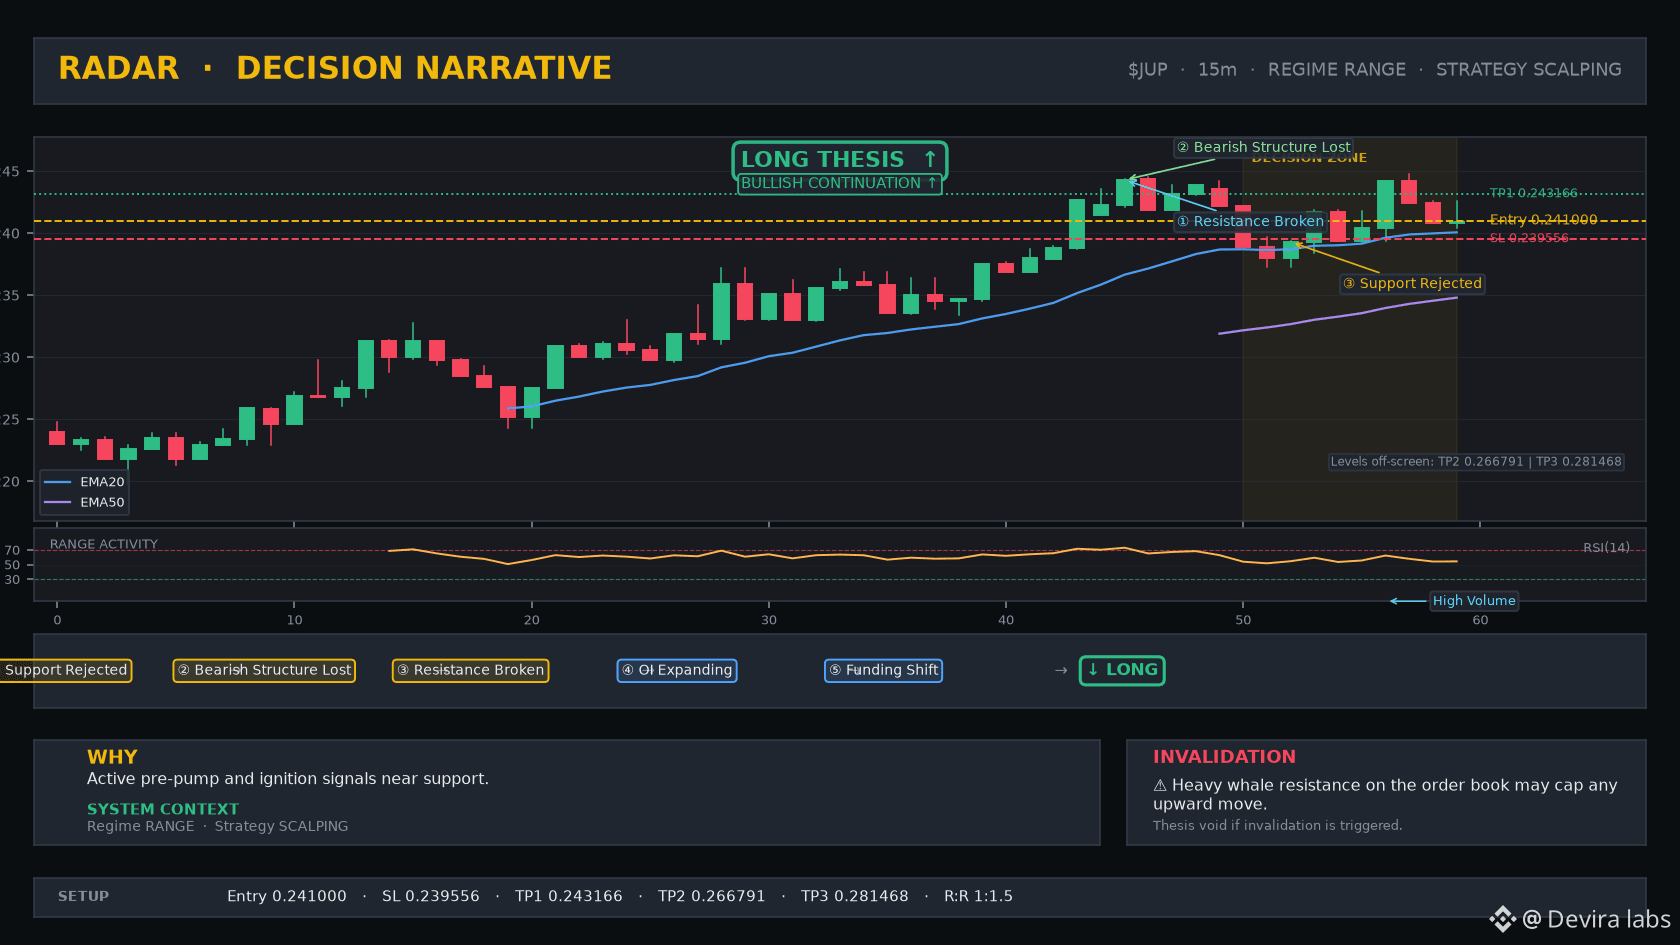Click the RSI(14) indicator label
Screen dimensions: 1680x945
(1606, 547)
